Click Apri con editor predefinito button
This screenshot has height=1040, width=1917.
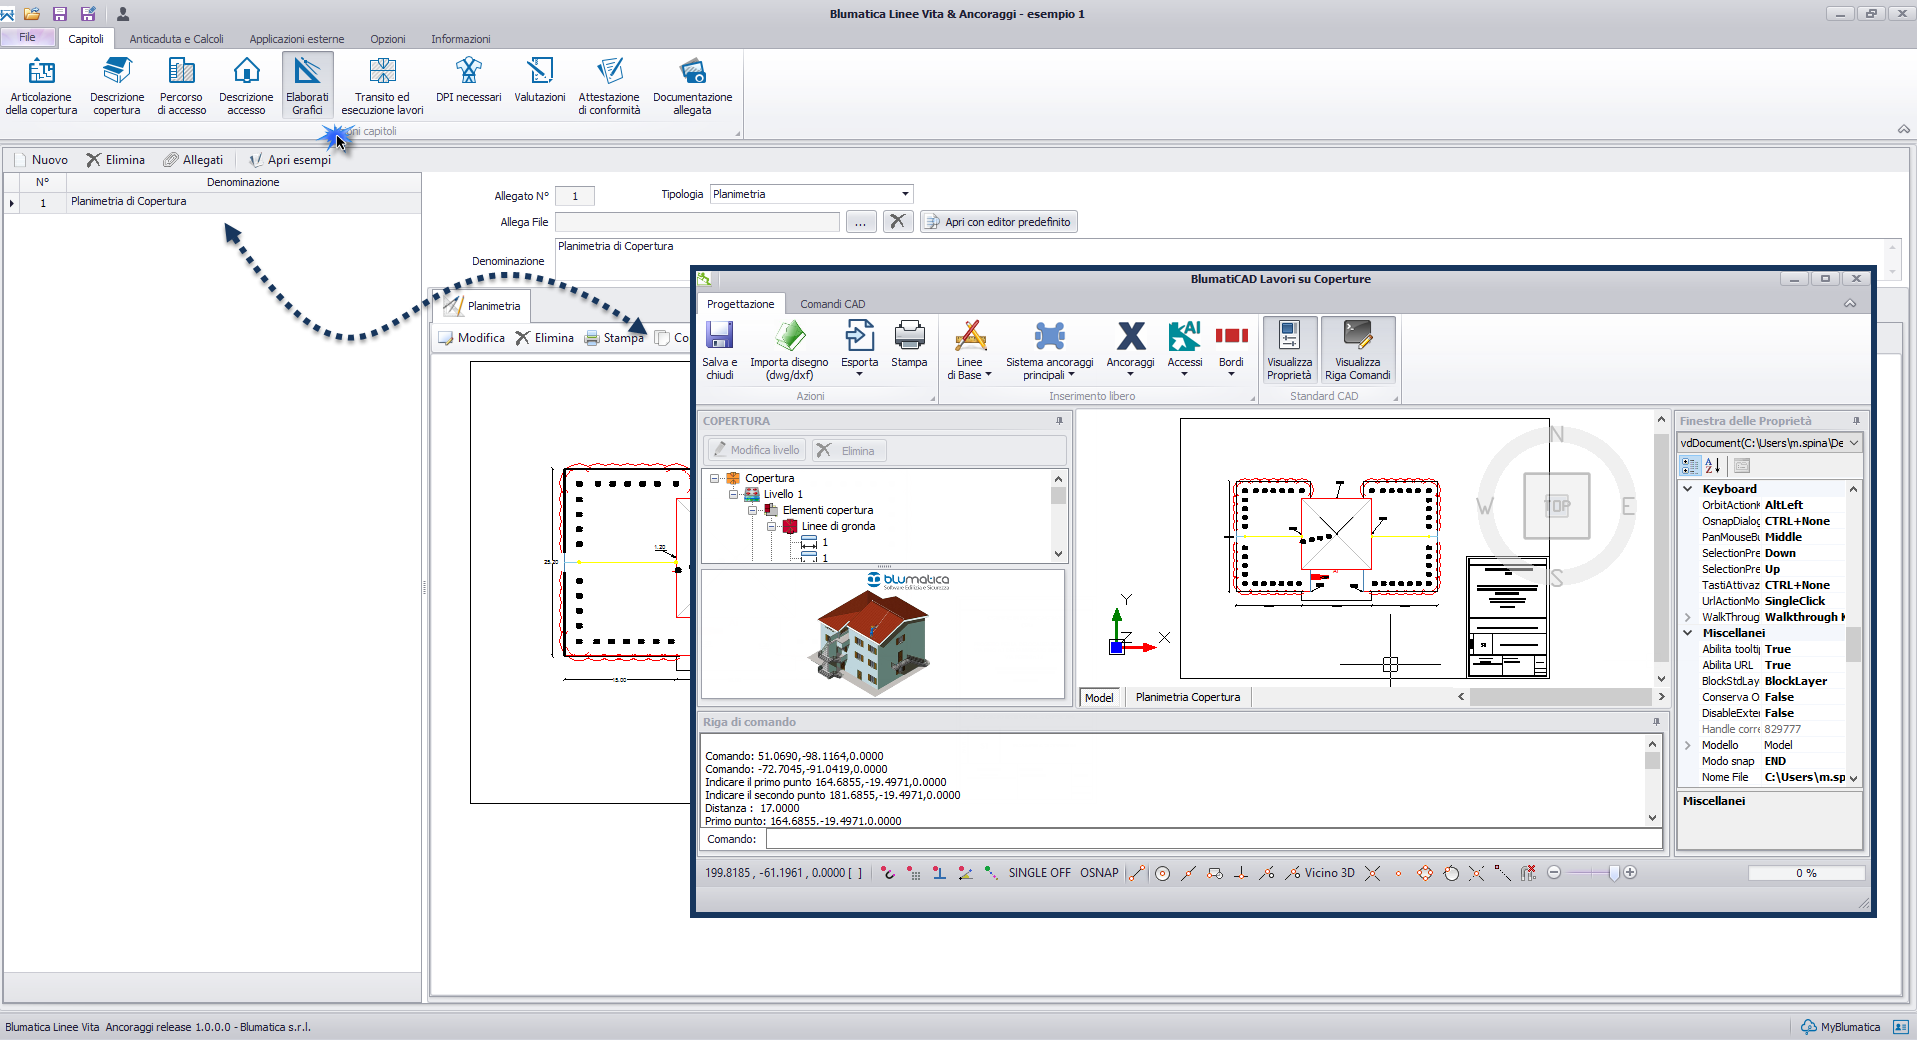(998, 222)
